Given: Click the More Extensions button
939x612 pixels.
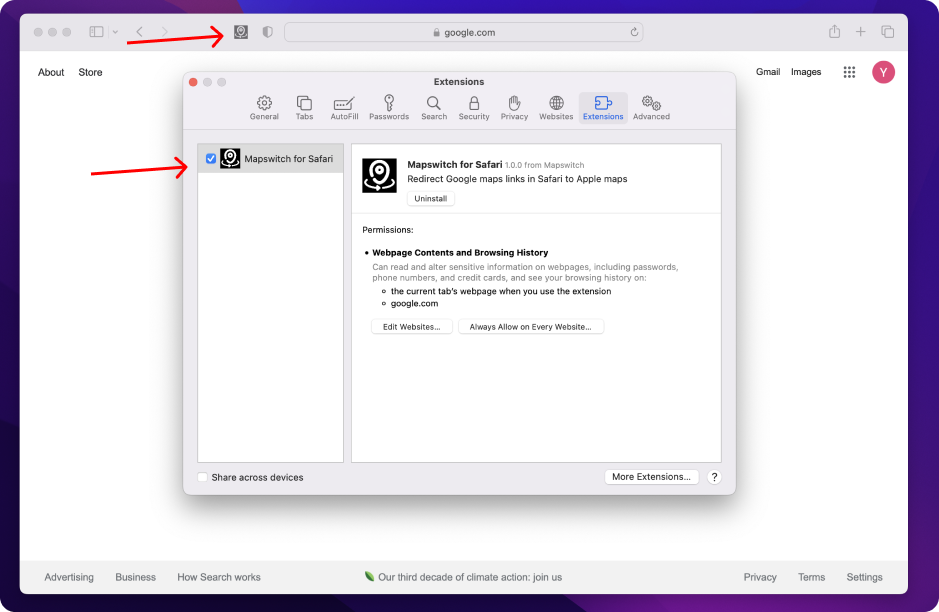Looking at the screenshot, I should (651, 476).
